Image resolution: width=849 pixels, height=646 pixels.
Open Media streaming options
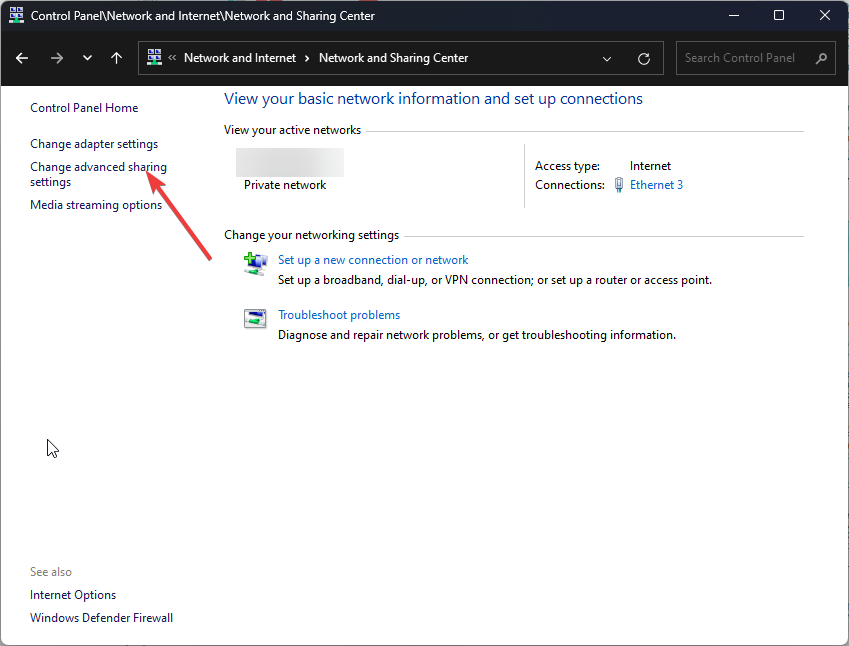tap(96, 205)
